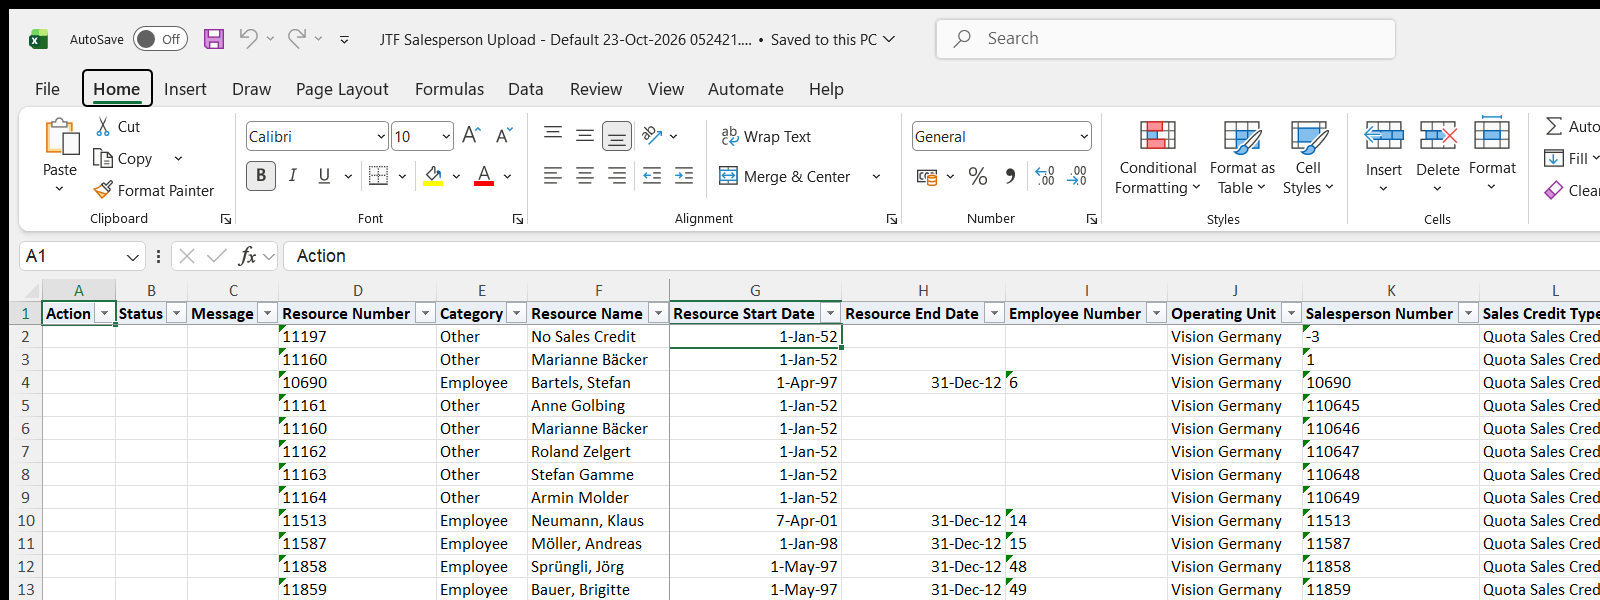Click Delete cells button
The image size is (1600, 600).
point(1438,158)
